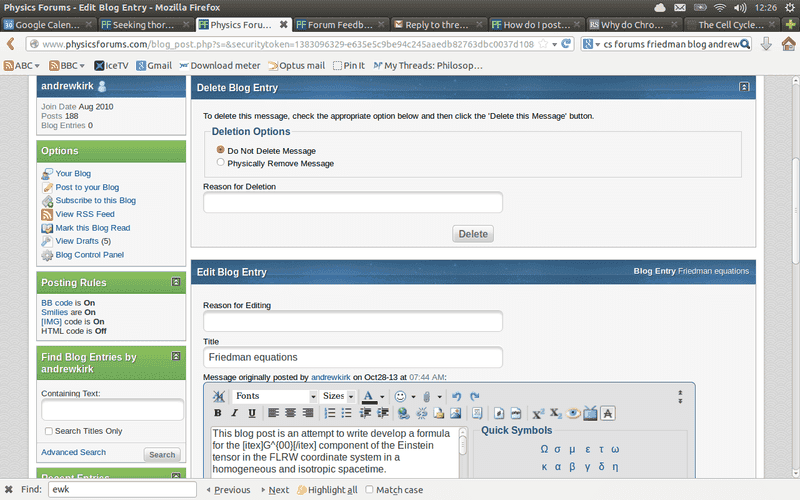This screenshot has height=500, width=800.
Task: Click the Delete button
Action: click(x=473, y=234)
